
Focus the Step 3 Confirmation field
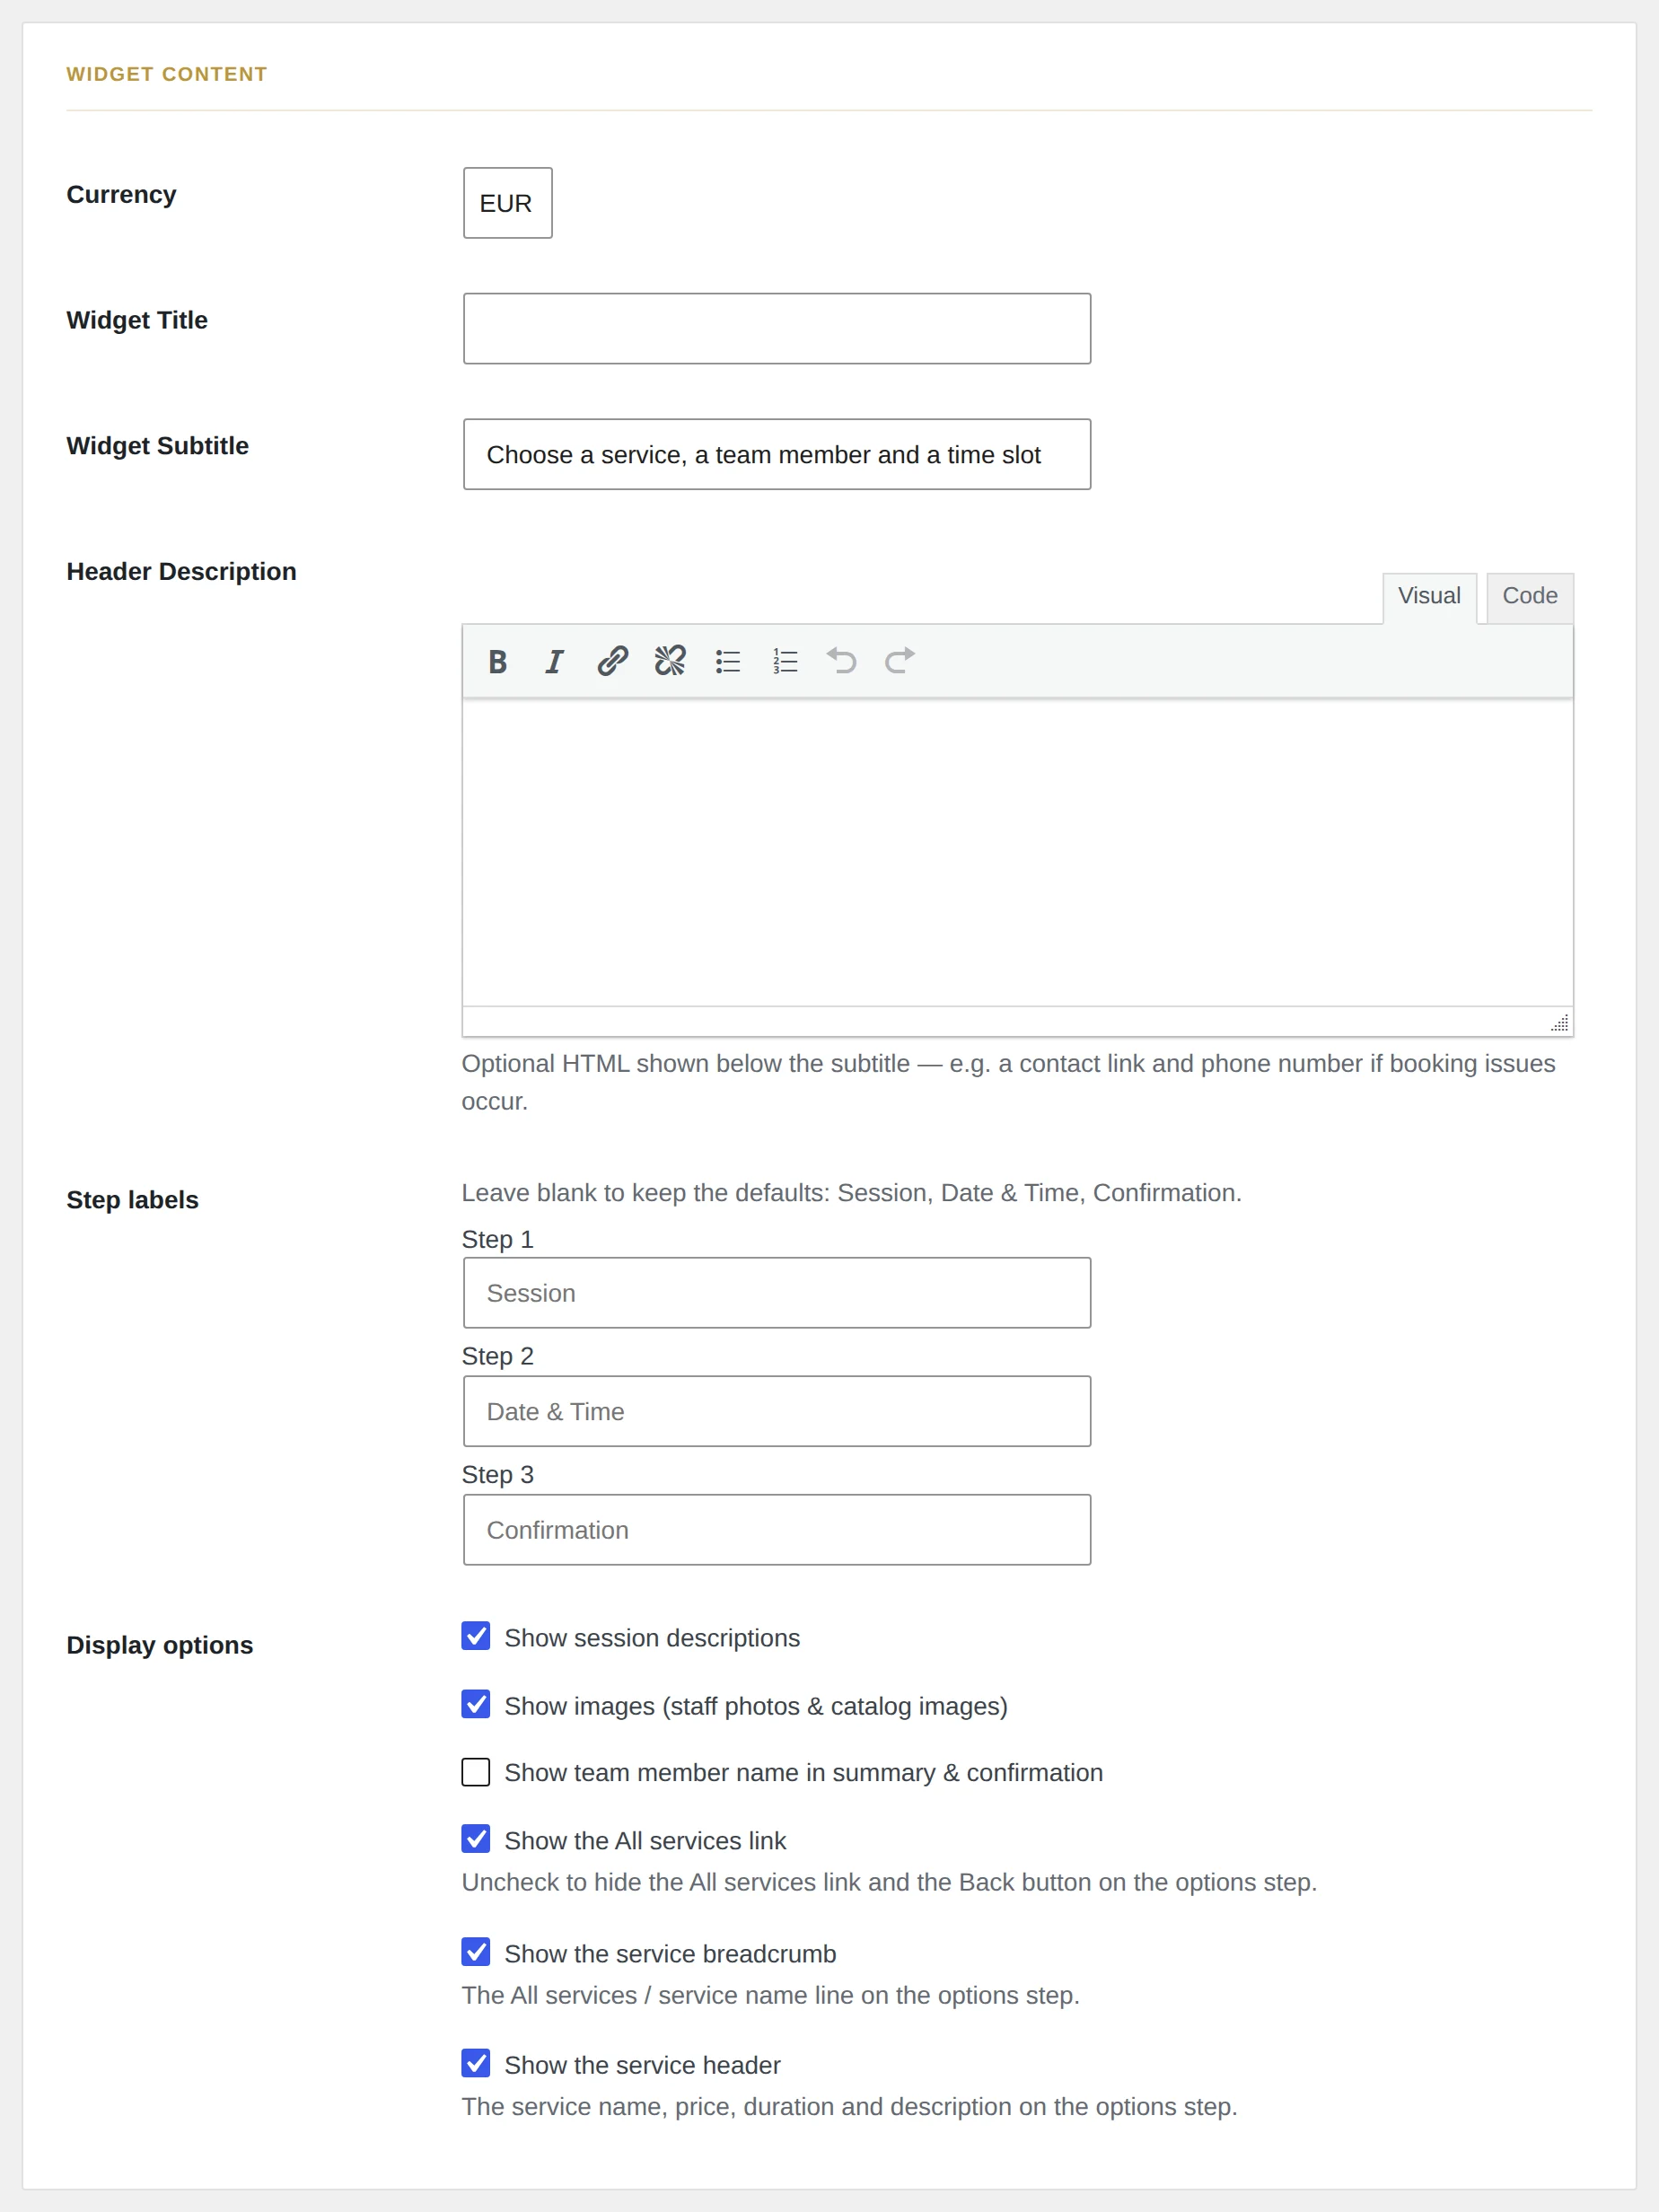coord(777,1530)
